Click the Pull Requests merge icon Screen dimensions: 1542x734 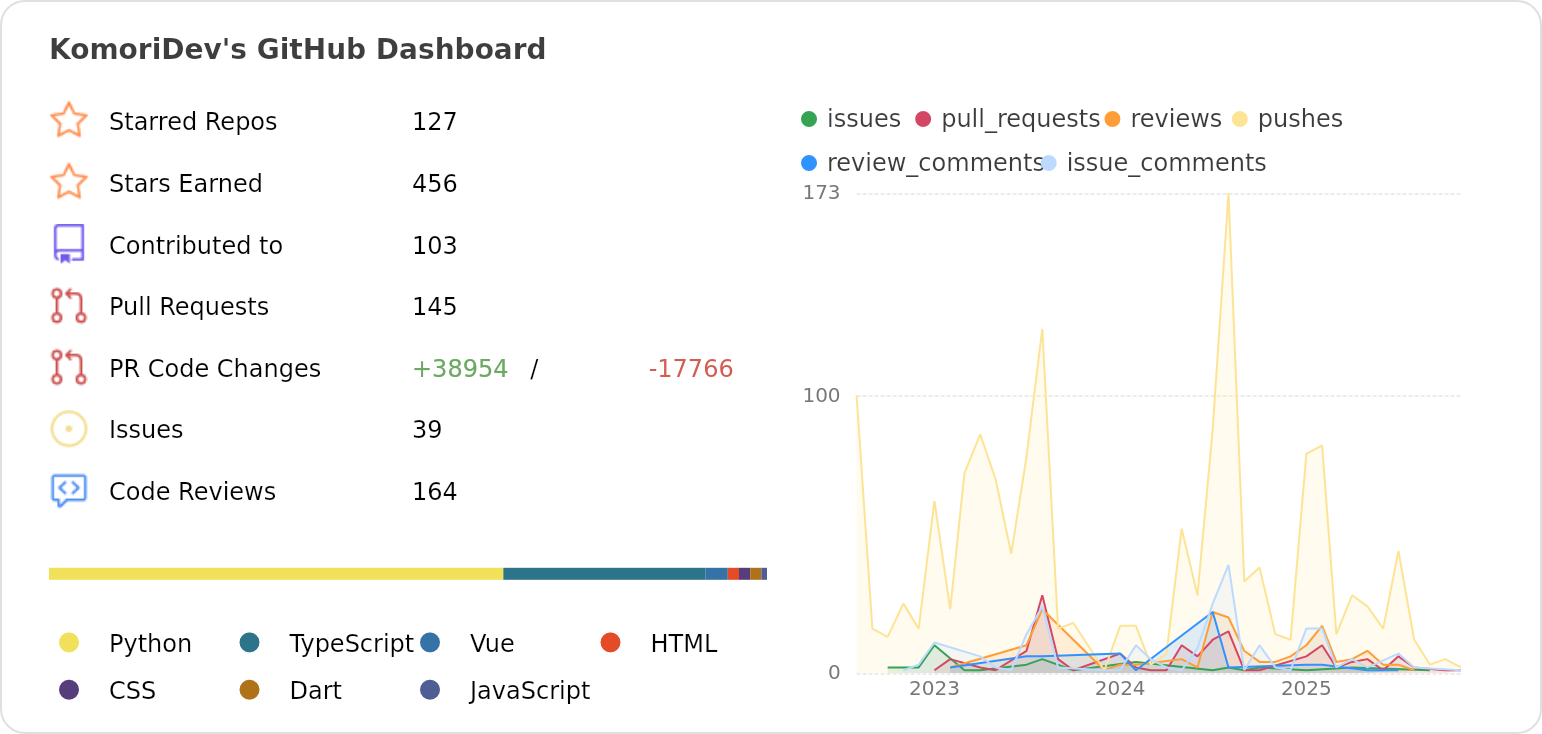tap(69, 306)
